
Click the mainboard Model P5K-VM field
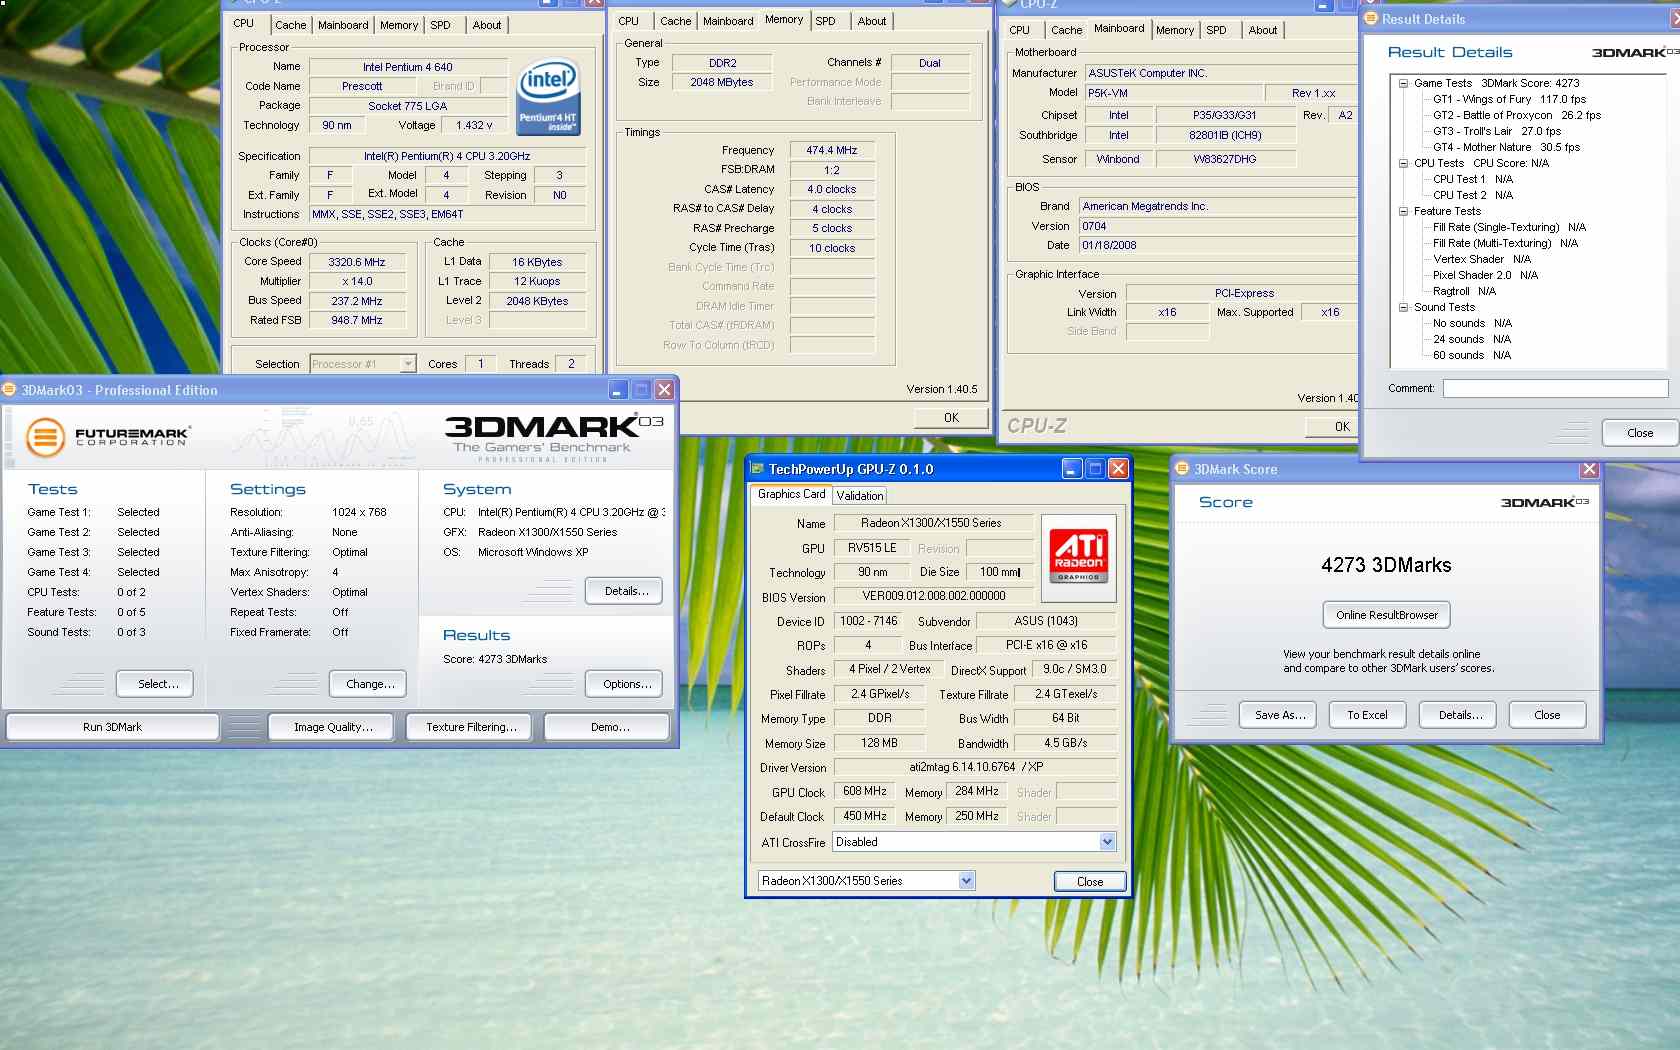pyautogui.click(x=1174, y=93)
